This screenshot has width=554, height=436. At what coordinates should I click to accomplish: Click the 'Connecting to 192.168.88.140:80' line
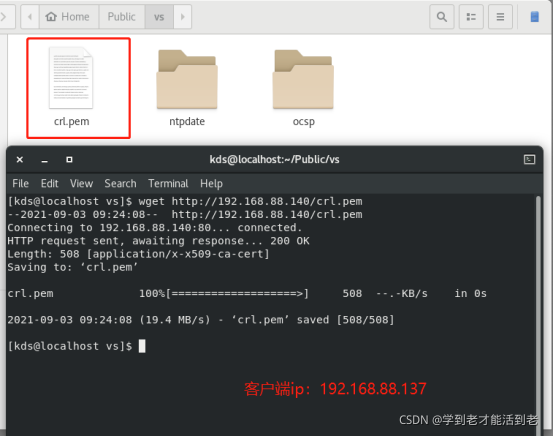[x=155, y=228]
